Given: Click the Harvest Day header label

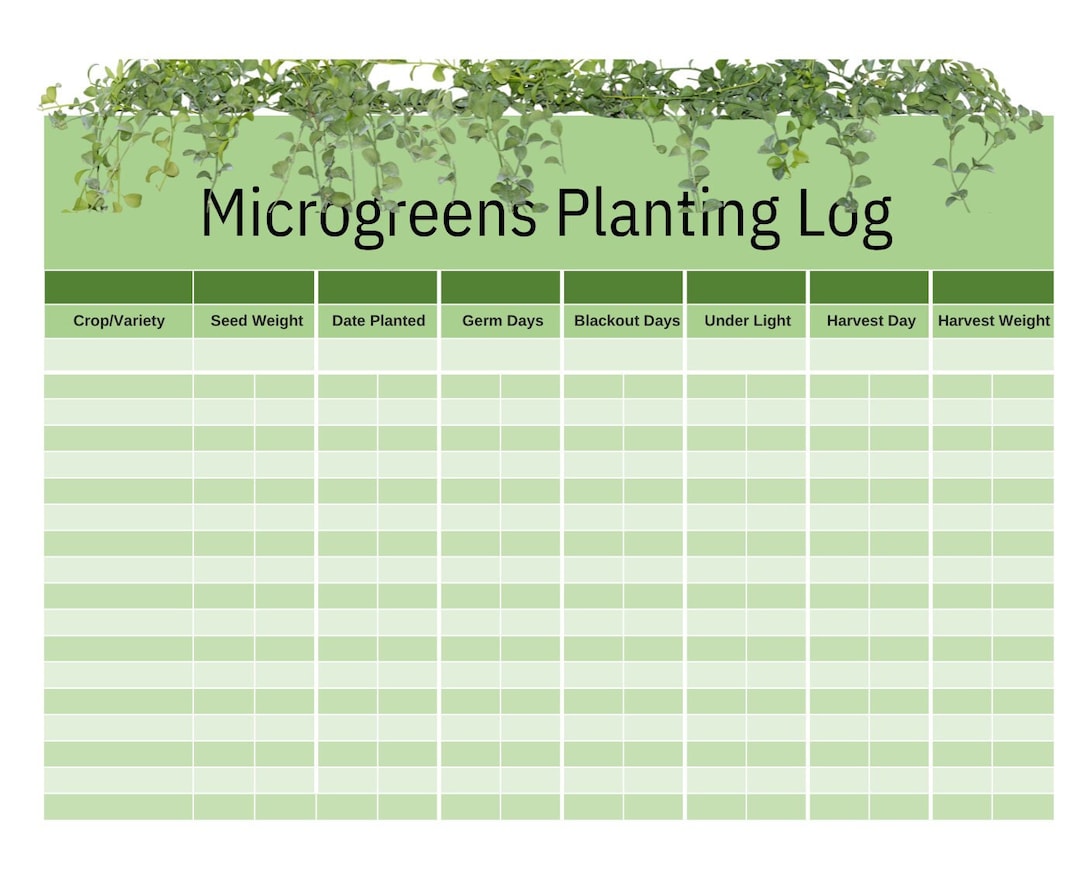Looking at the screenshot, I should 870,321.
